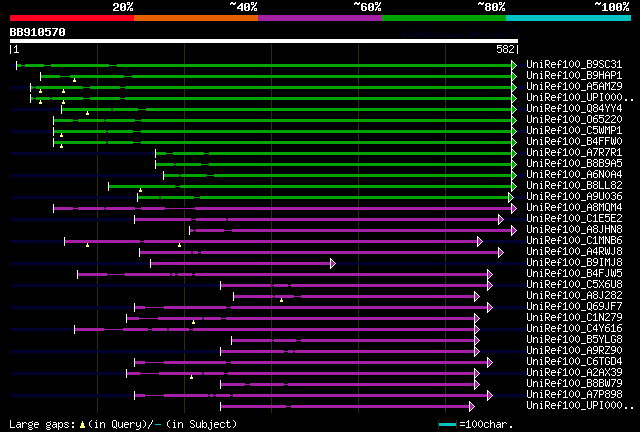Select the UniRef100_C4Y616 label
Image resolution: width=640 pixels, height=432 pixels.
click(574, 329)
